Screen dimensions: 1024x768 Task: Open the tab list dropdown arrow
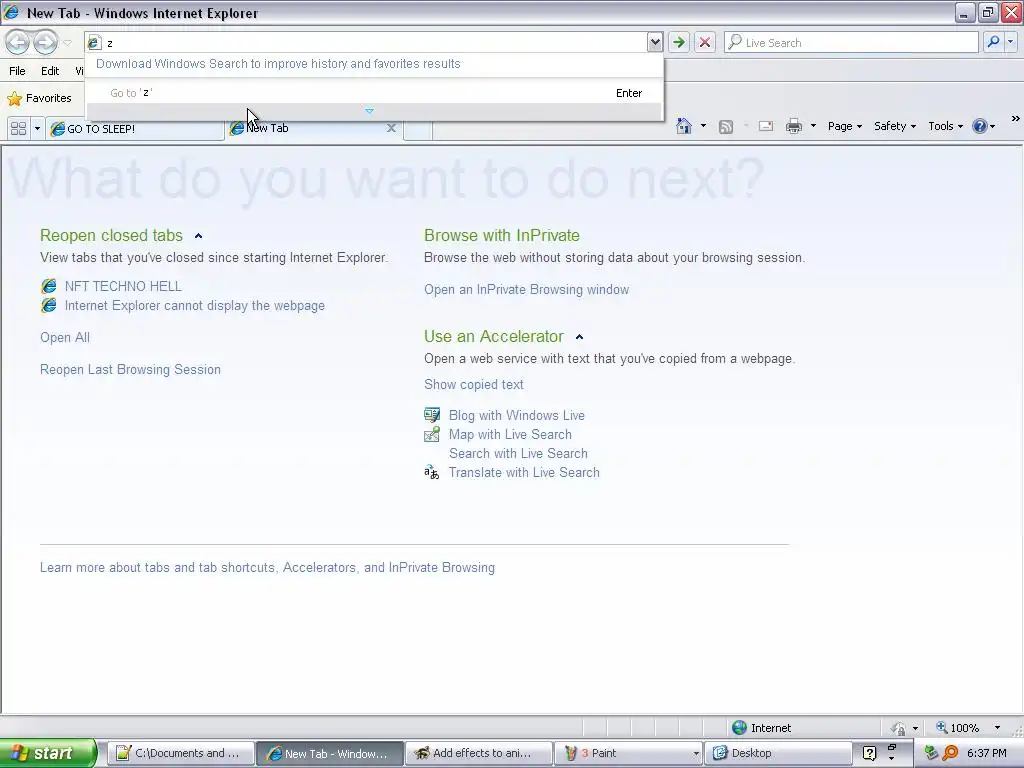[x=37, y=128]
